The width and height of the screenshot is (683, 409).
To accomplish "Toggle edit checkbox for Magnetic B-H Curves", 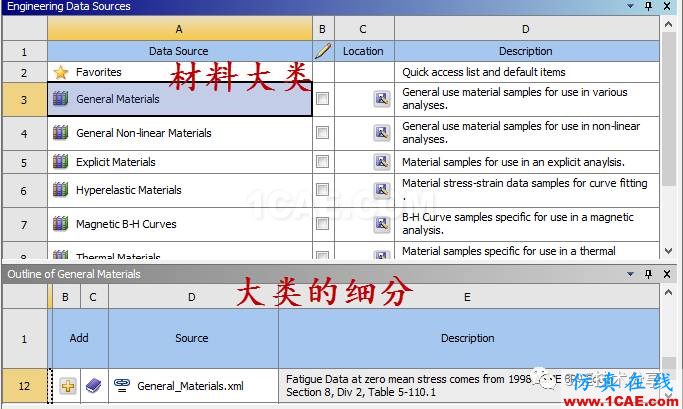I will (x=322, y=223).
